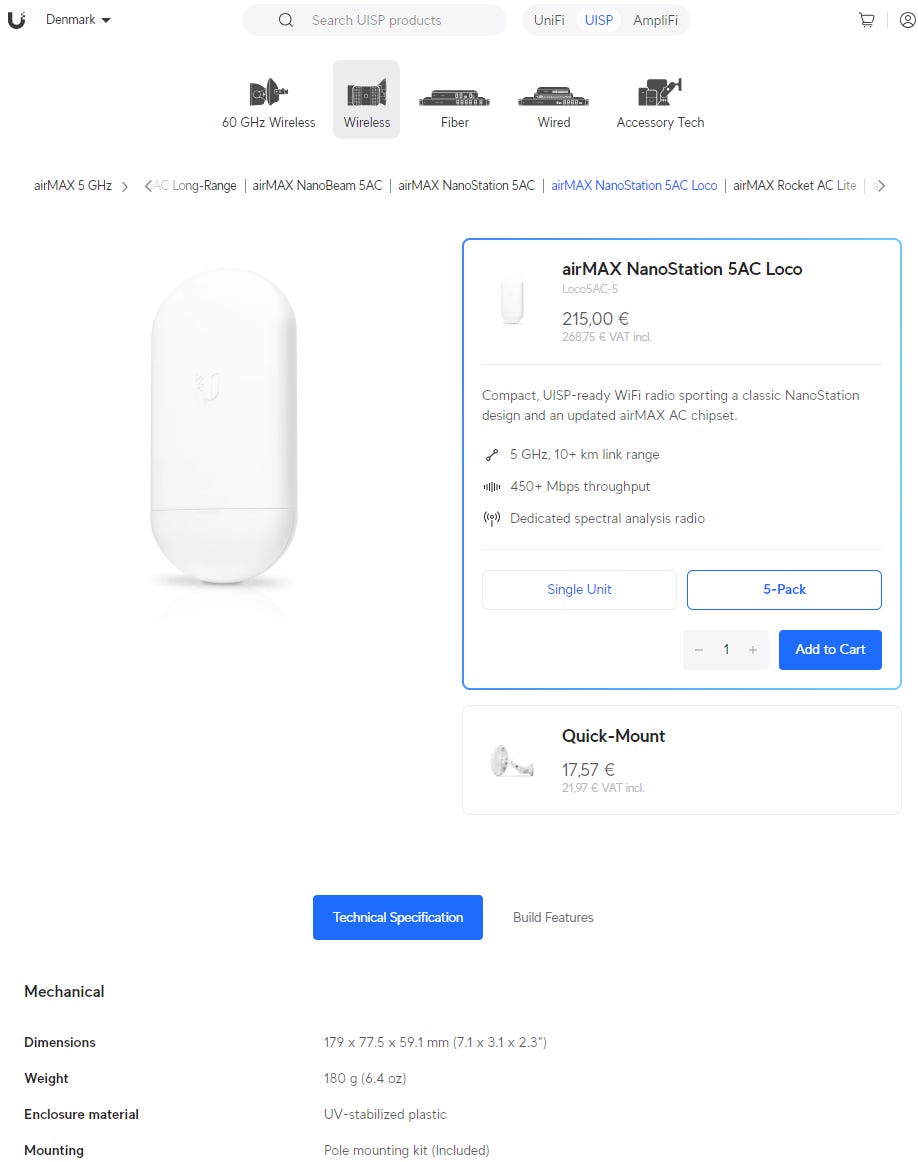Screen dimensions: 918x1162
Task: Click the search magnifier icon
Action: 286,20
